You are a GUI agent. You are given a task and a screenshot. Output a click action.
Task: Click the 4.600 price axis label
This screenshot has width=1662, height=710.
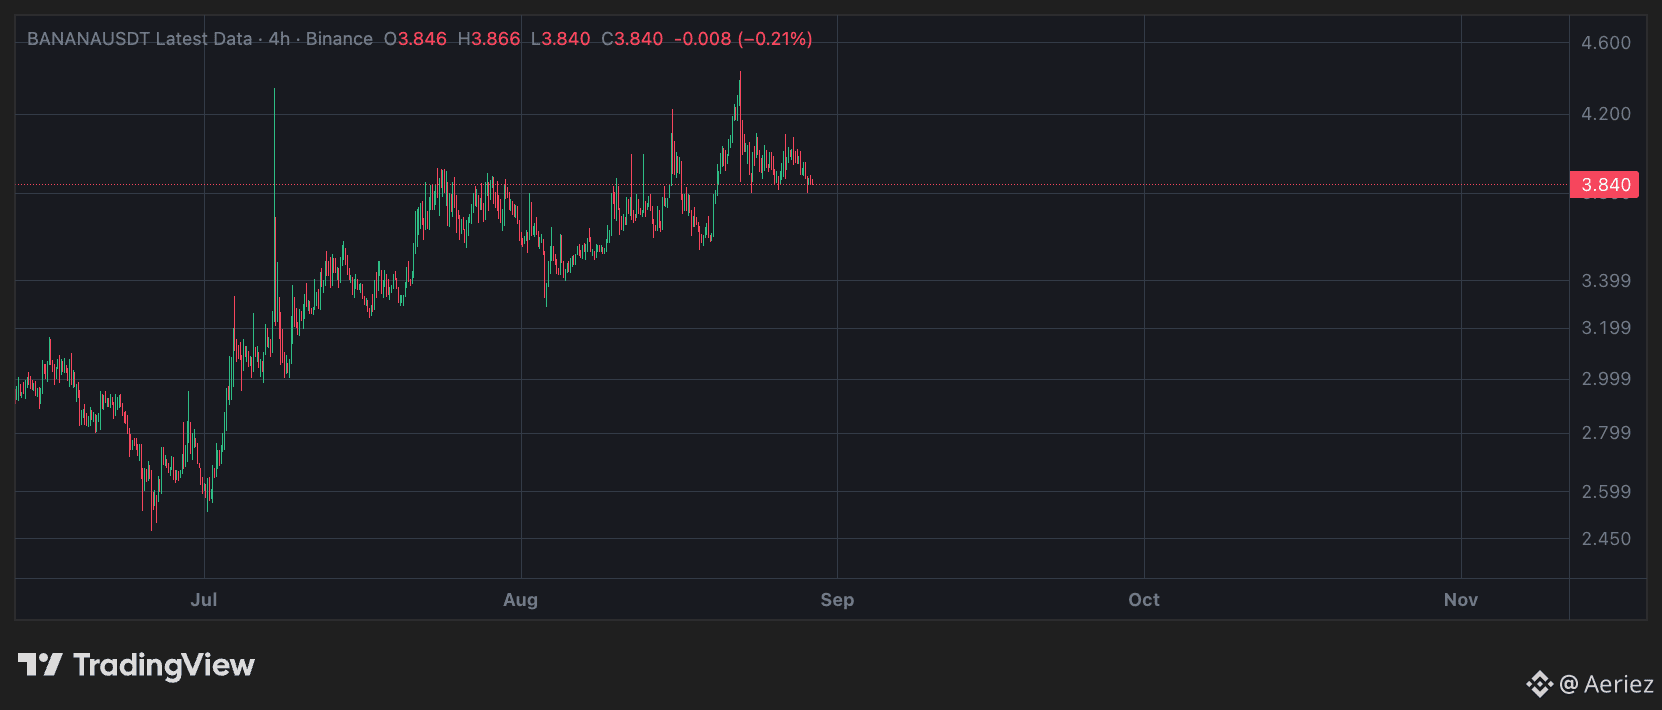point(1606,43)
